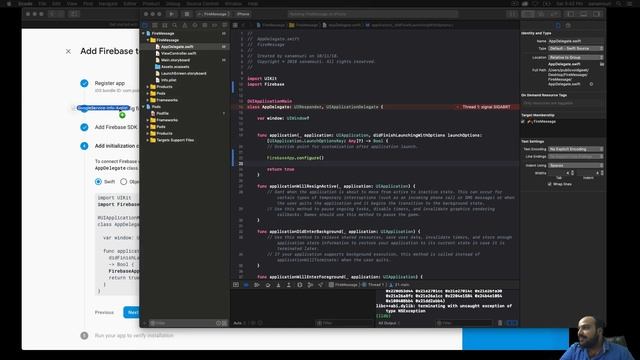Stop the running app in Xcode toolbar

187,14
